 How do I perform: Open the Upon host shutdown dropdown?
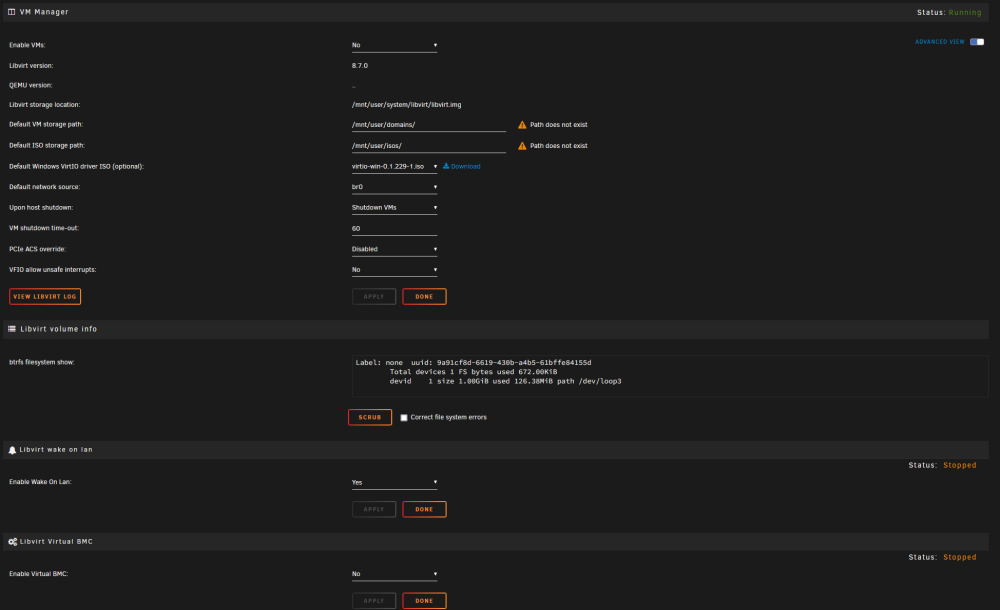394,207
